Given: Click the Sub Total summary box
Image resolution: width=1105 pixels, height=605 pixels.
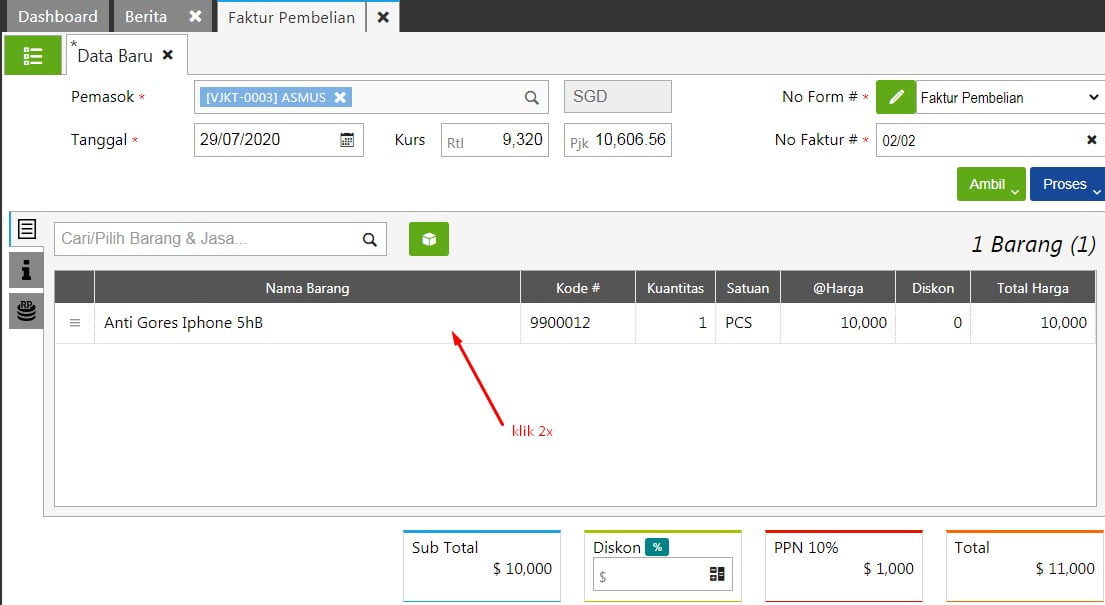Looking at the screenshot, I should 482,566.
